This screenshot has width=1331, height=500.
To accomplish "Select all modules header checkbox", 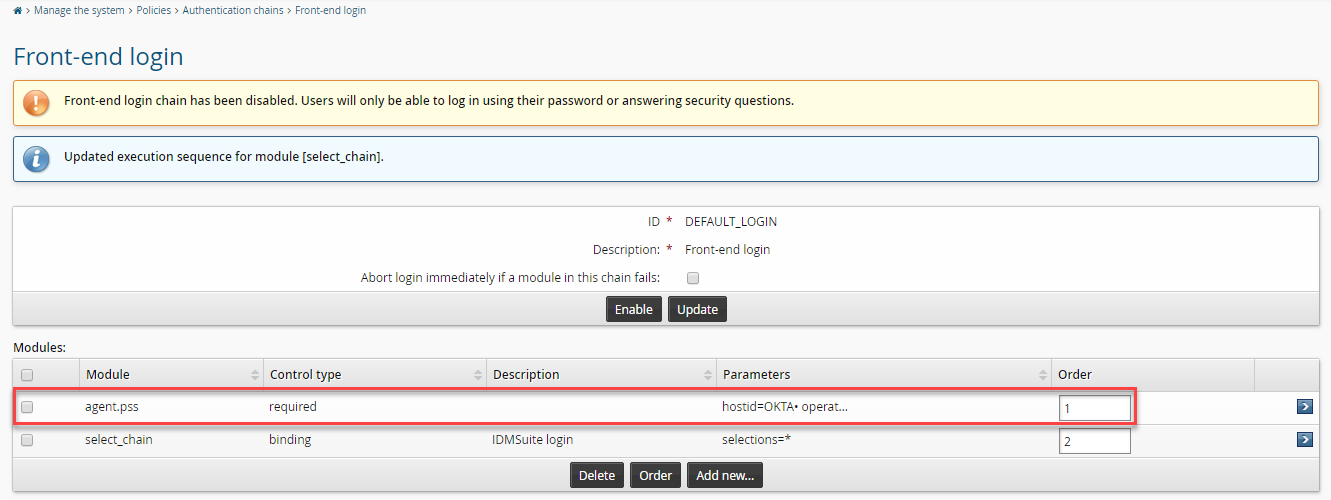I will coord(27,375).
